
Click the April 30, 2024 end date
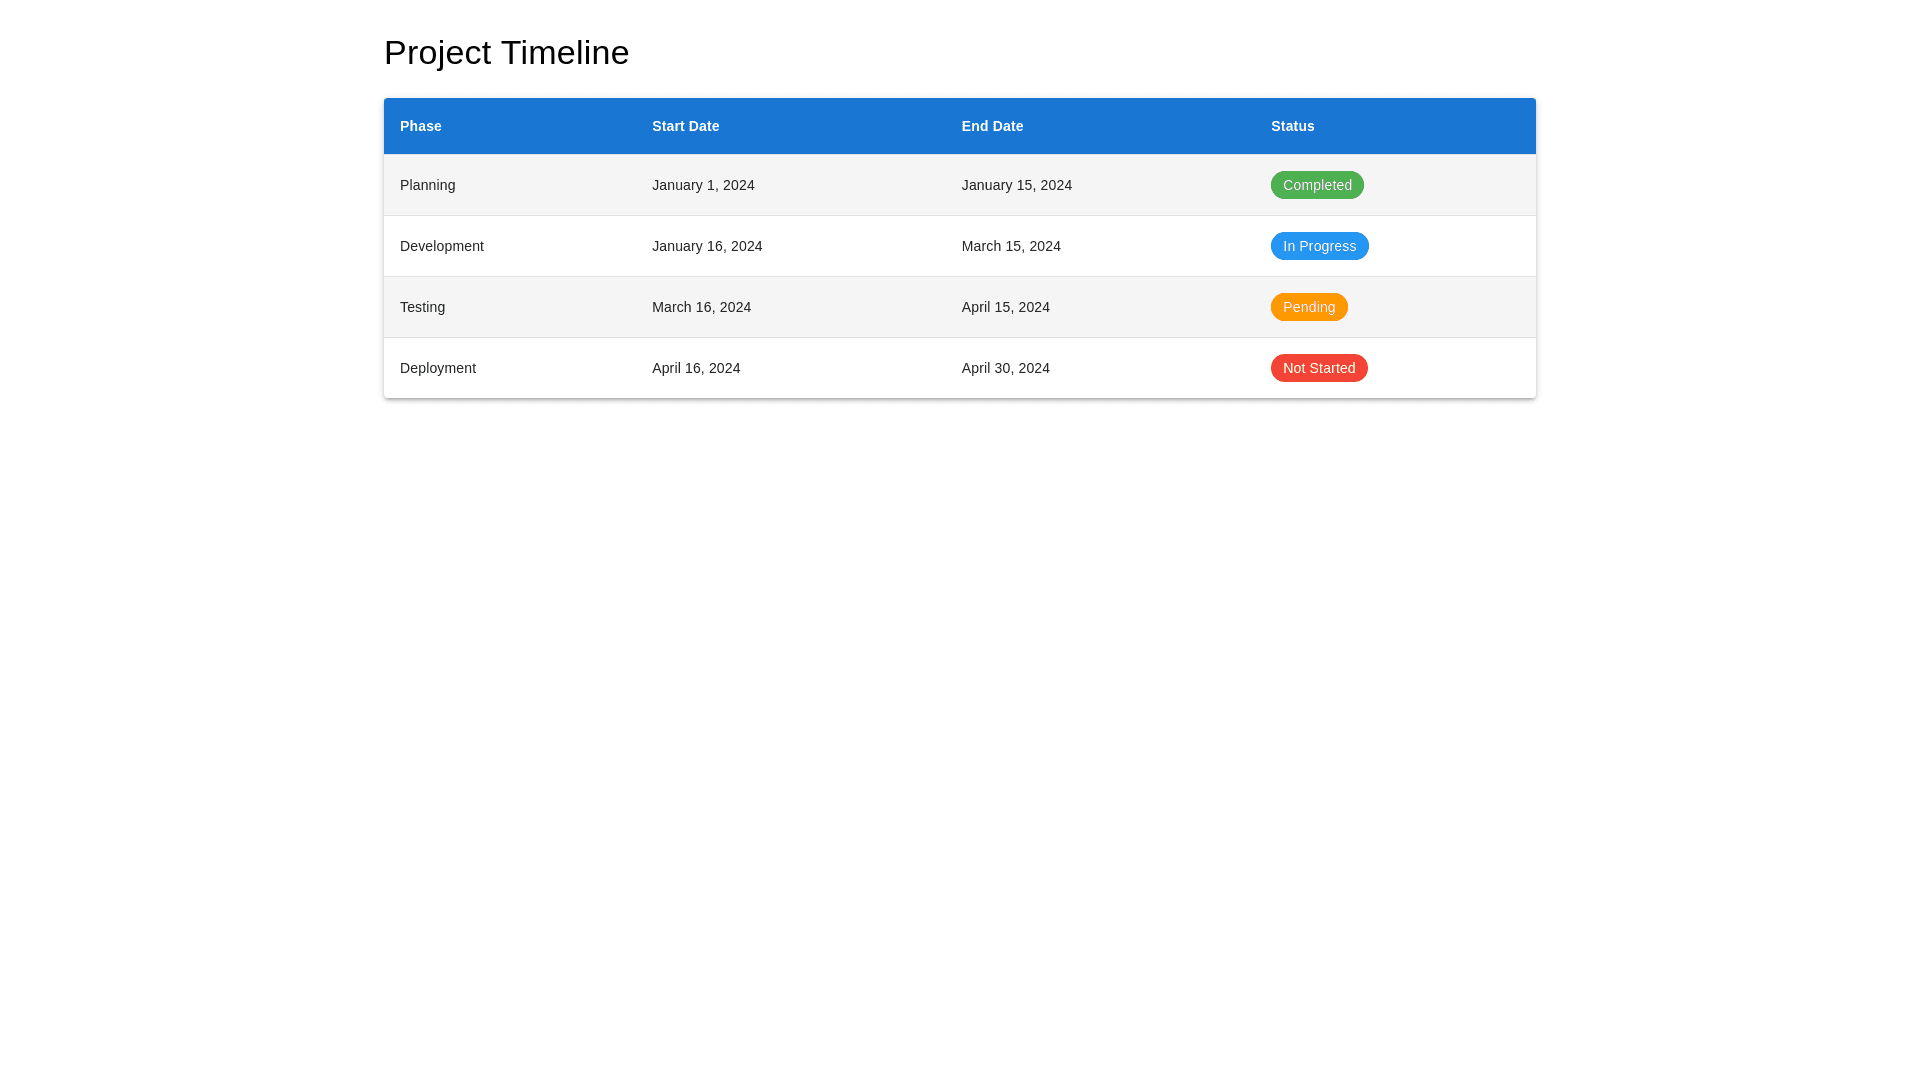point(1005,368)
